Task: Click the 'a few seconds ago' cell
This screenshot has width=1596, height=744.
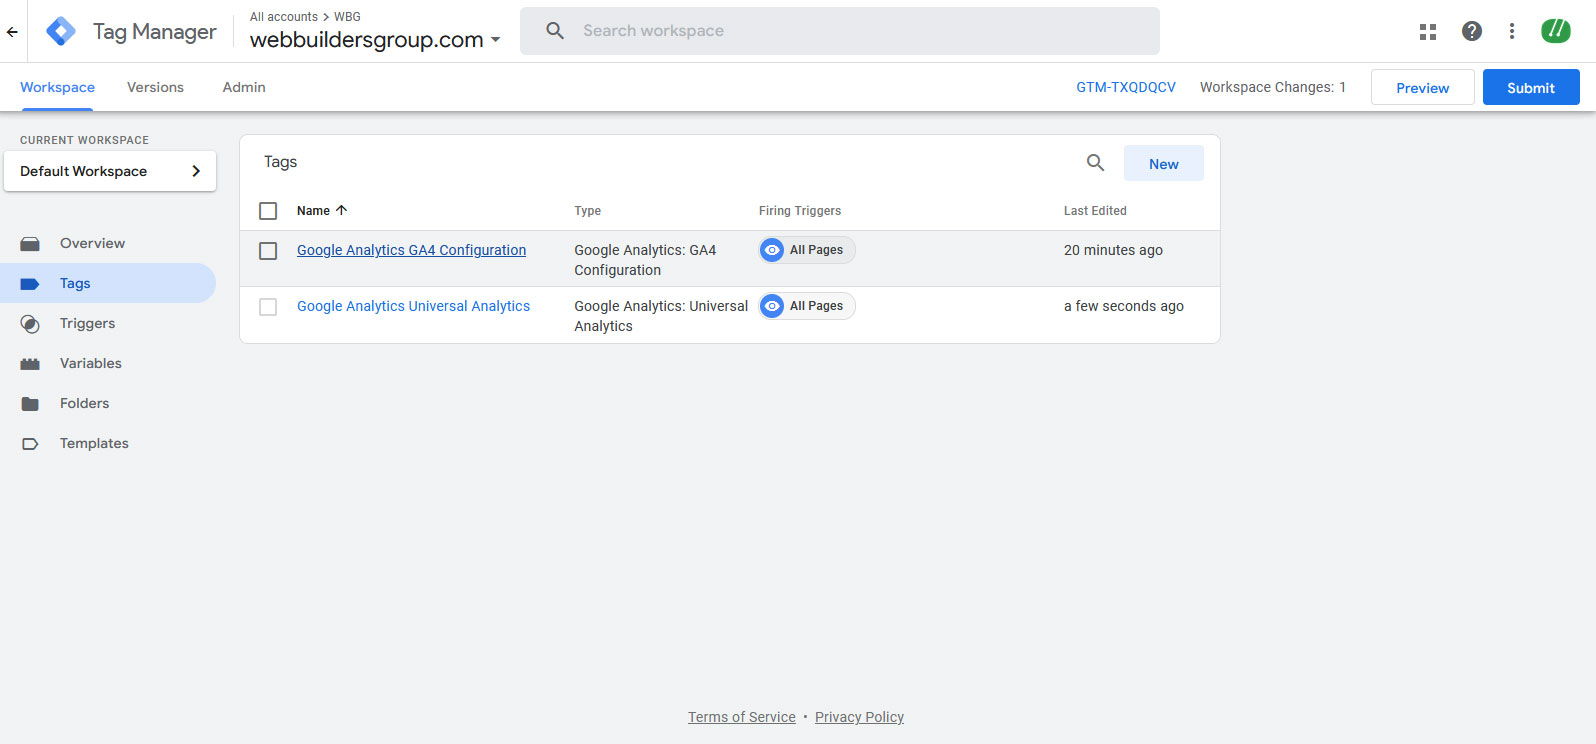Action: tap(1124, 306)
